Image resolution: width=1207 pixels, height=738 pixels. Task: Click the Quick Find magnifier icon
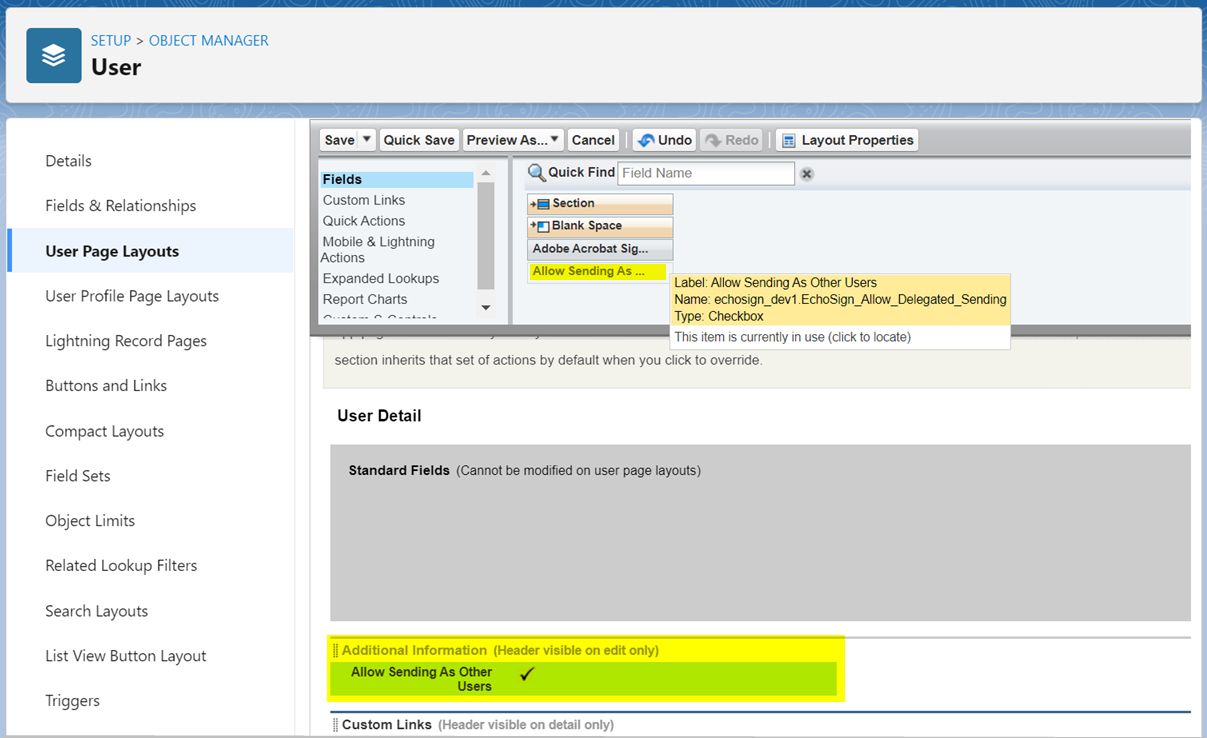[536, 173]
